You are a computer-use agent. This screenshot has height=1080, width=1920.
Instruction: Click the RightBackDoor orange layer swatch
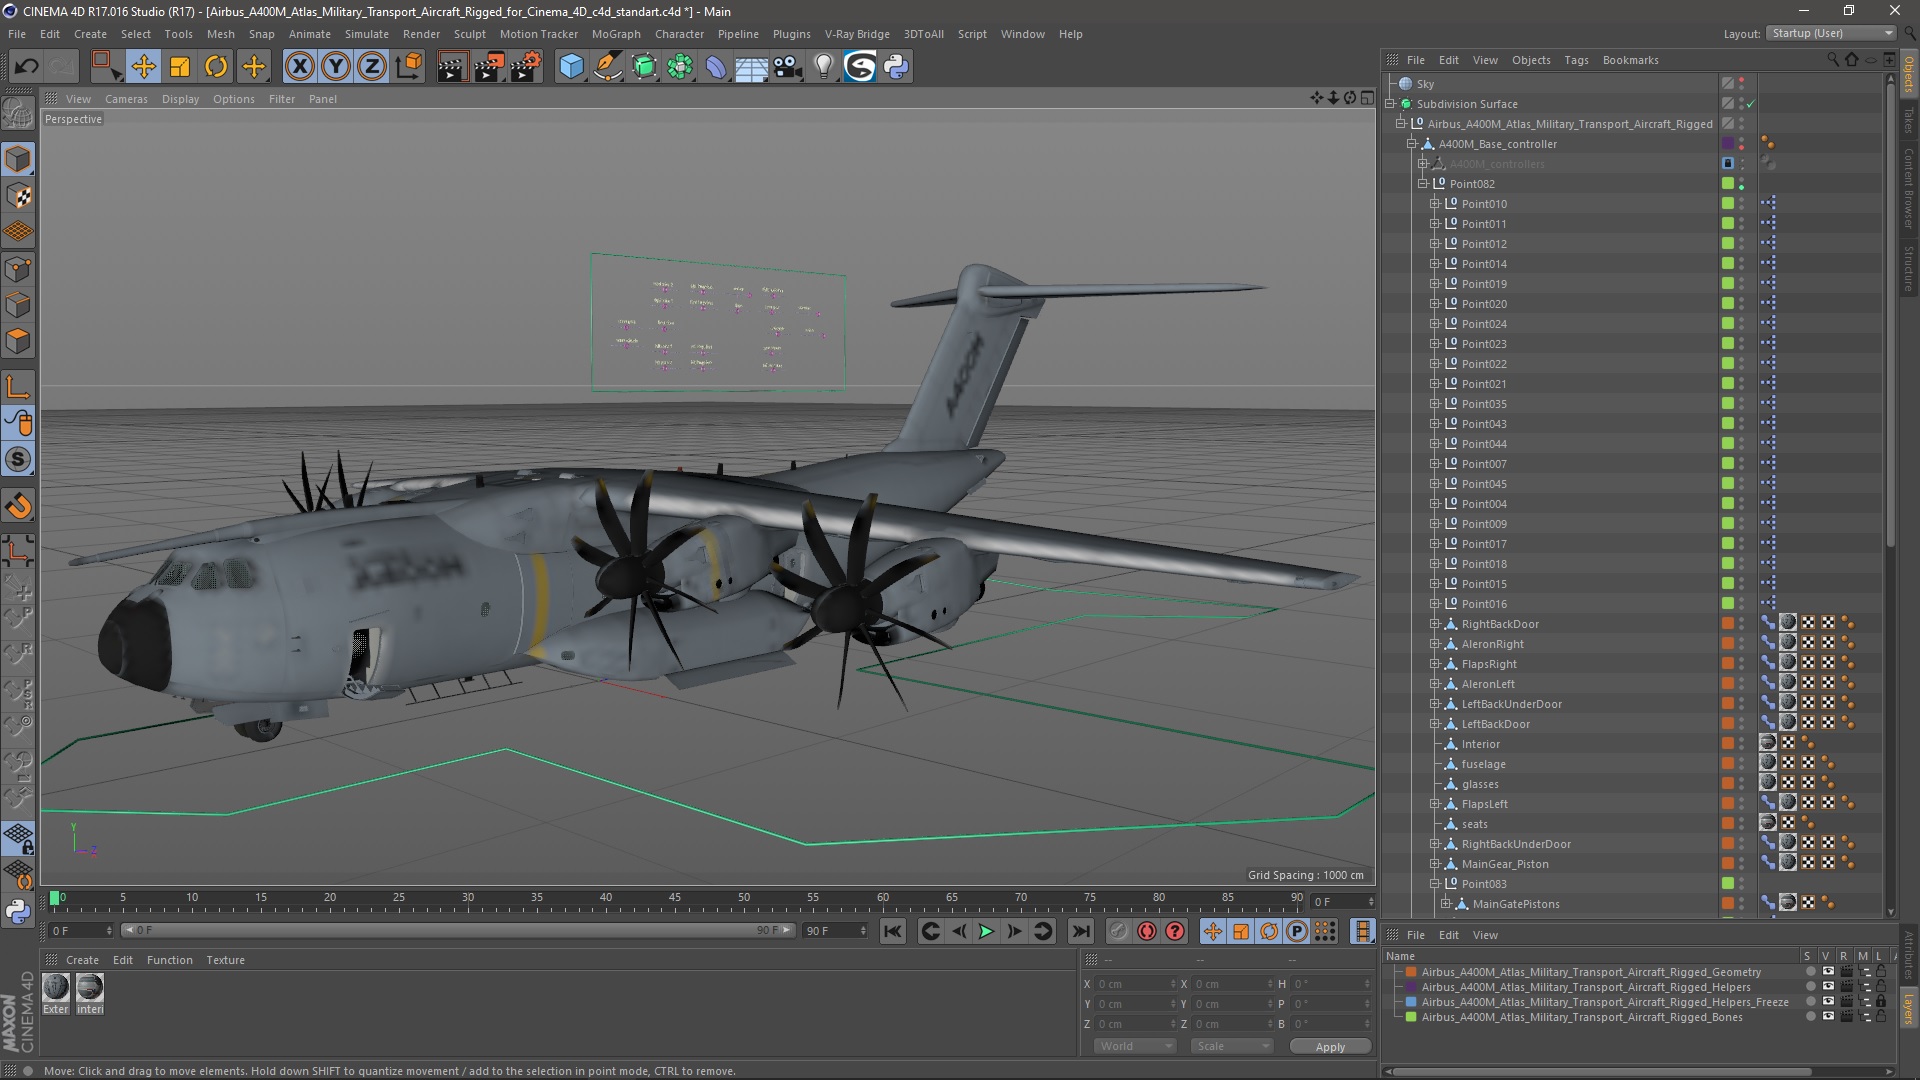click(x=1727, y=624)
